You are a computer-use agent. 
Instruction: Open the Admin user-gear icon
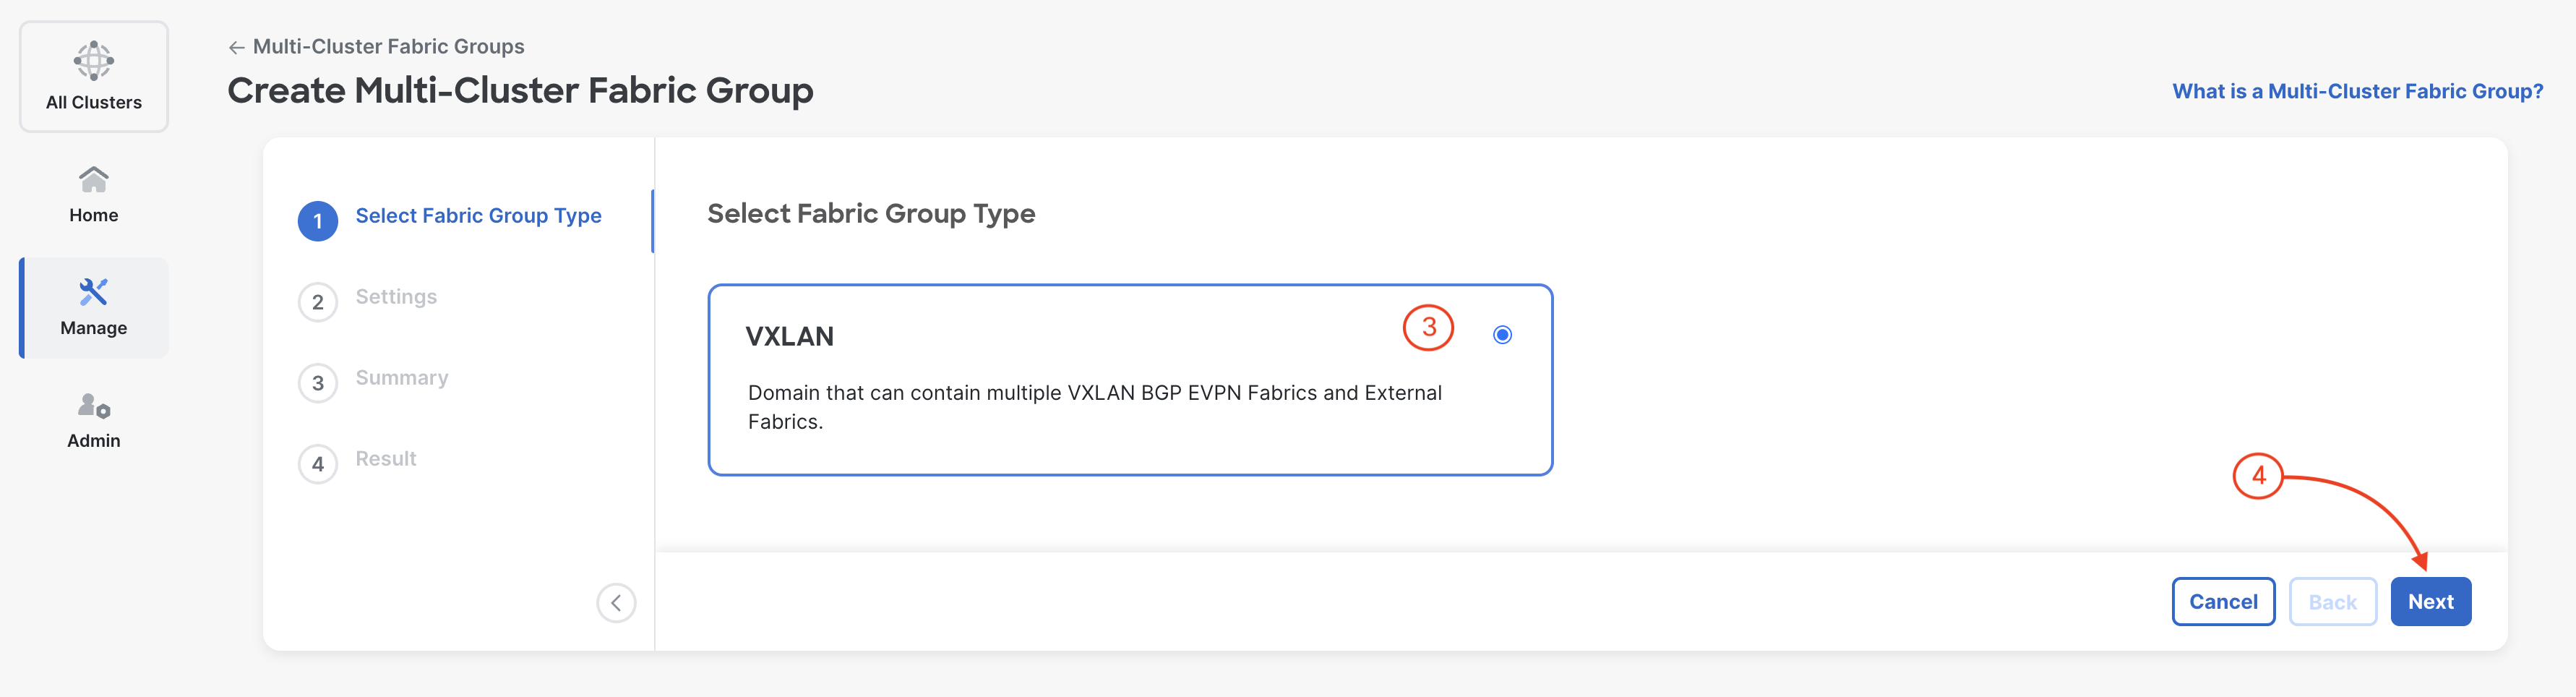94,405
